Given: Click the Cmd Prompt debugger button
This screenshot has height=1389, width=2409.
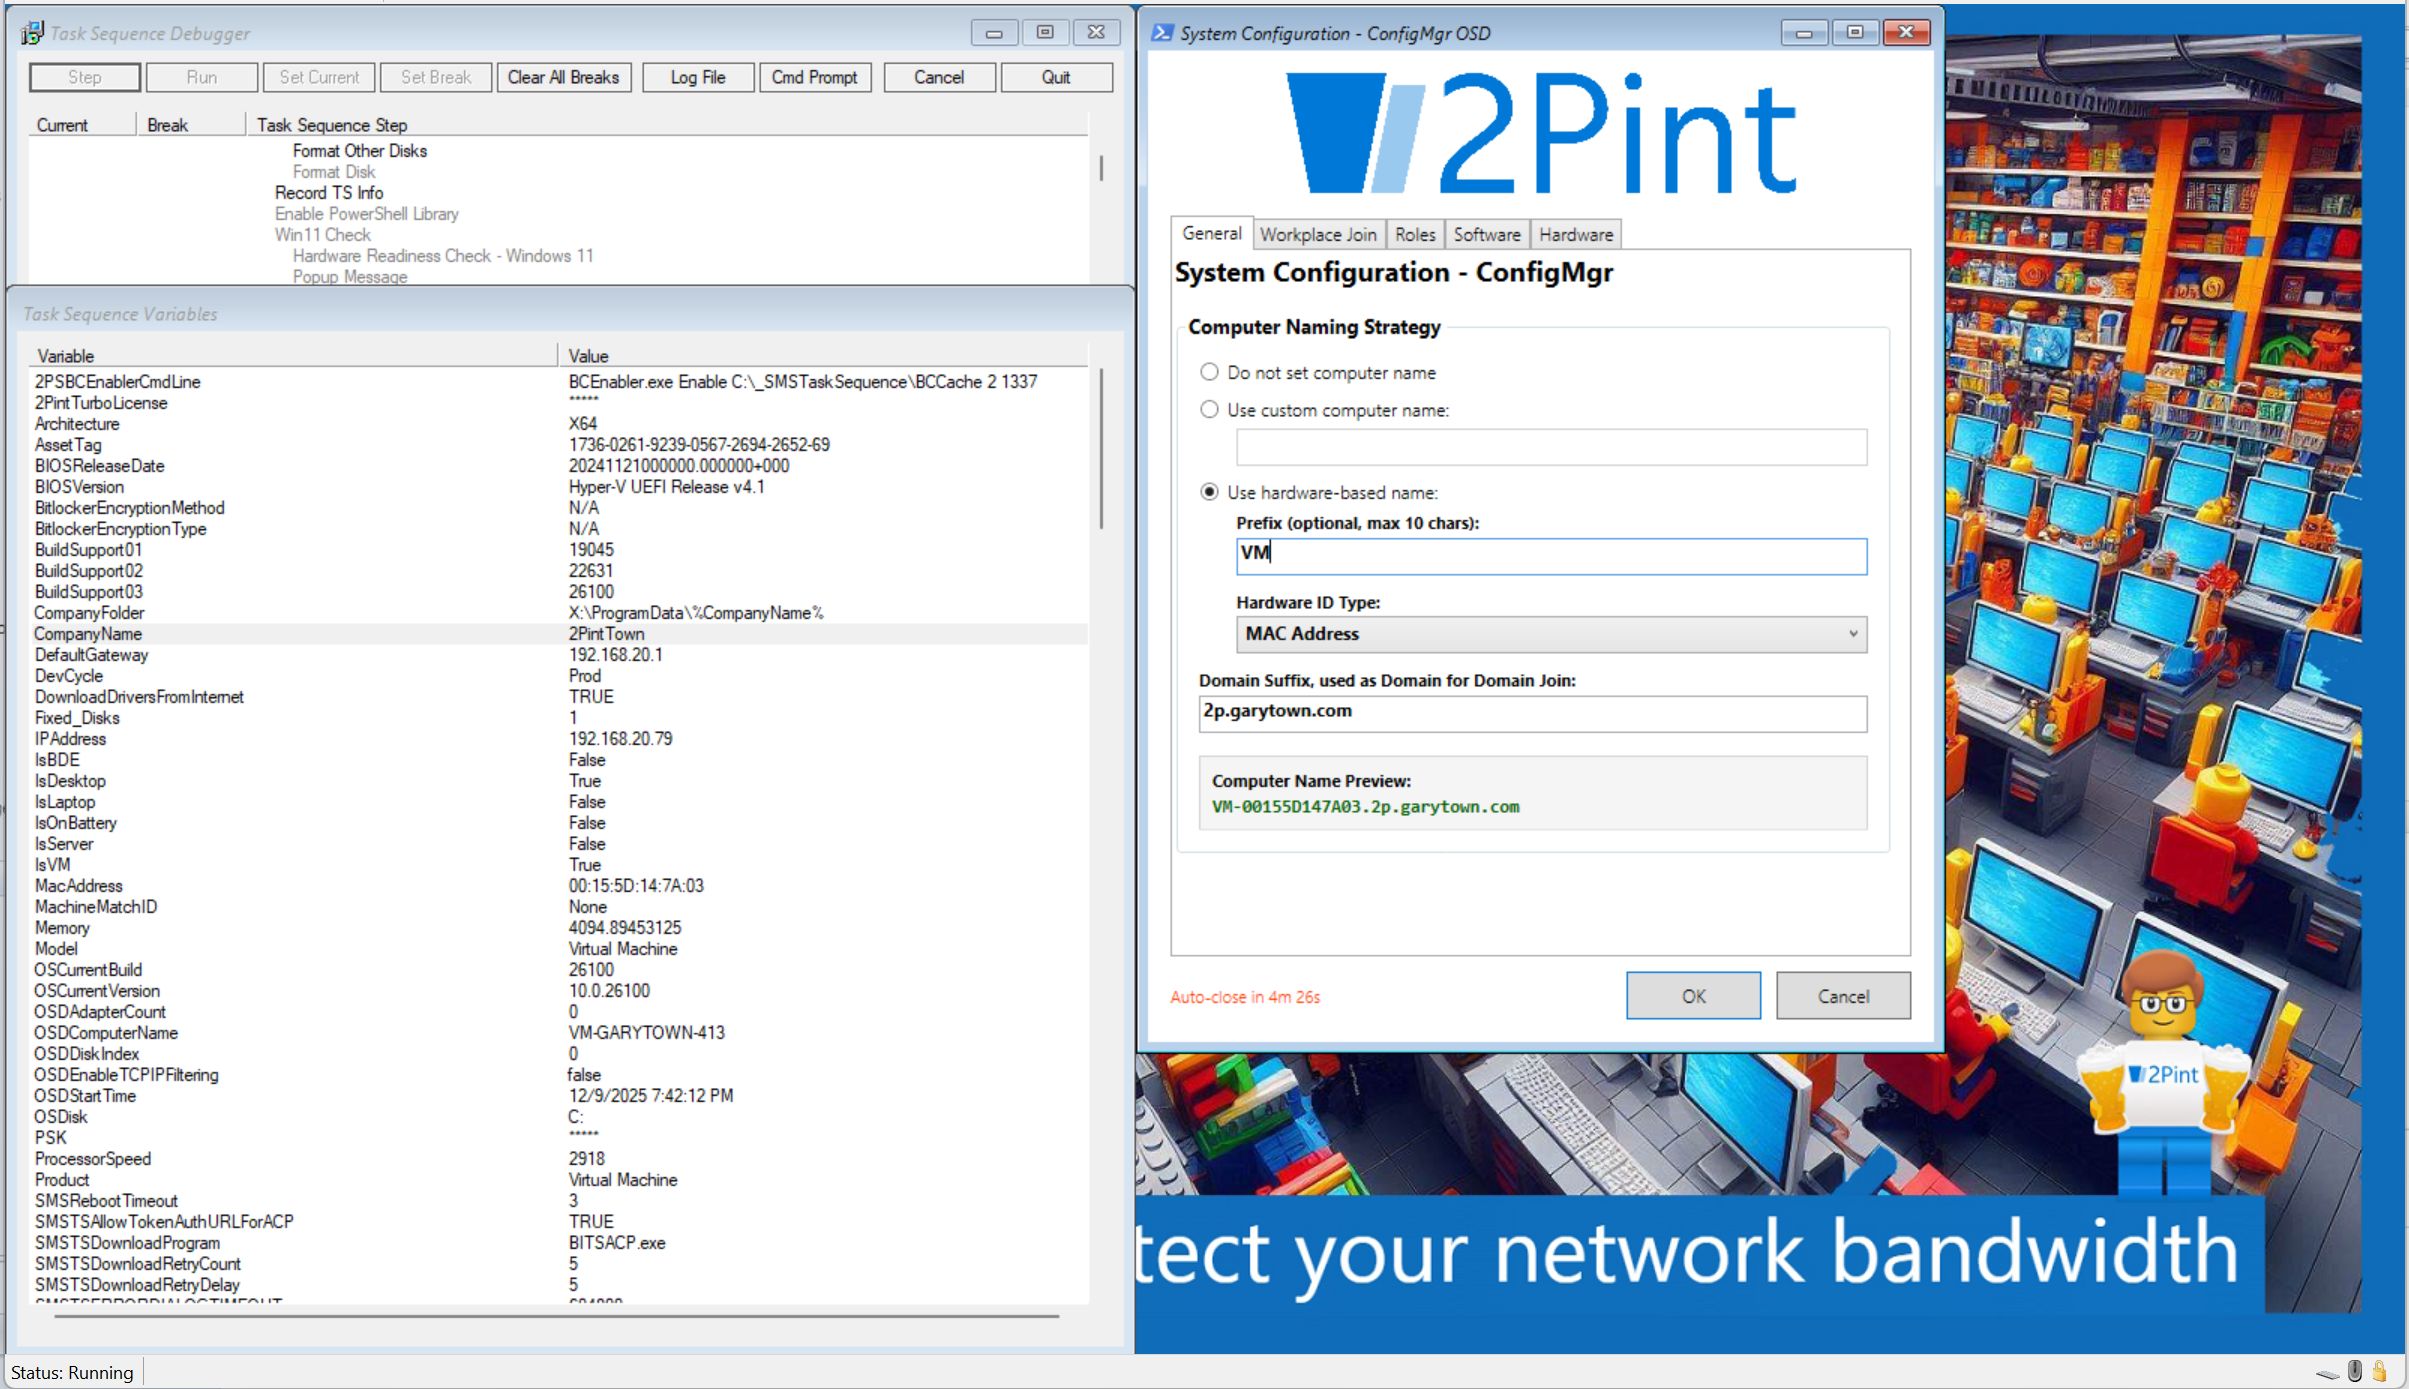Looking at the screenshot, I should pos(814,77).
